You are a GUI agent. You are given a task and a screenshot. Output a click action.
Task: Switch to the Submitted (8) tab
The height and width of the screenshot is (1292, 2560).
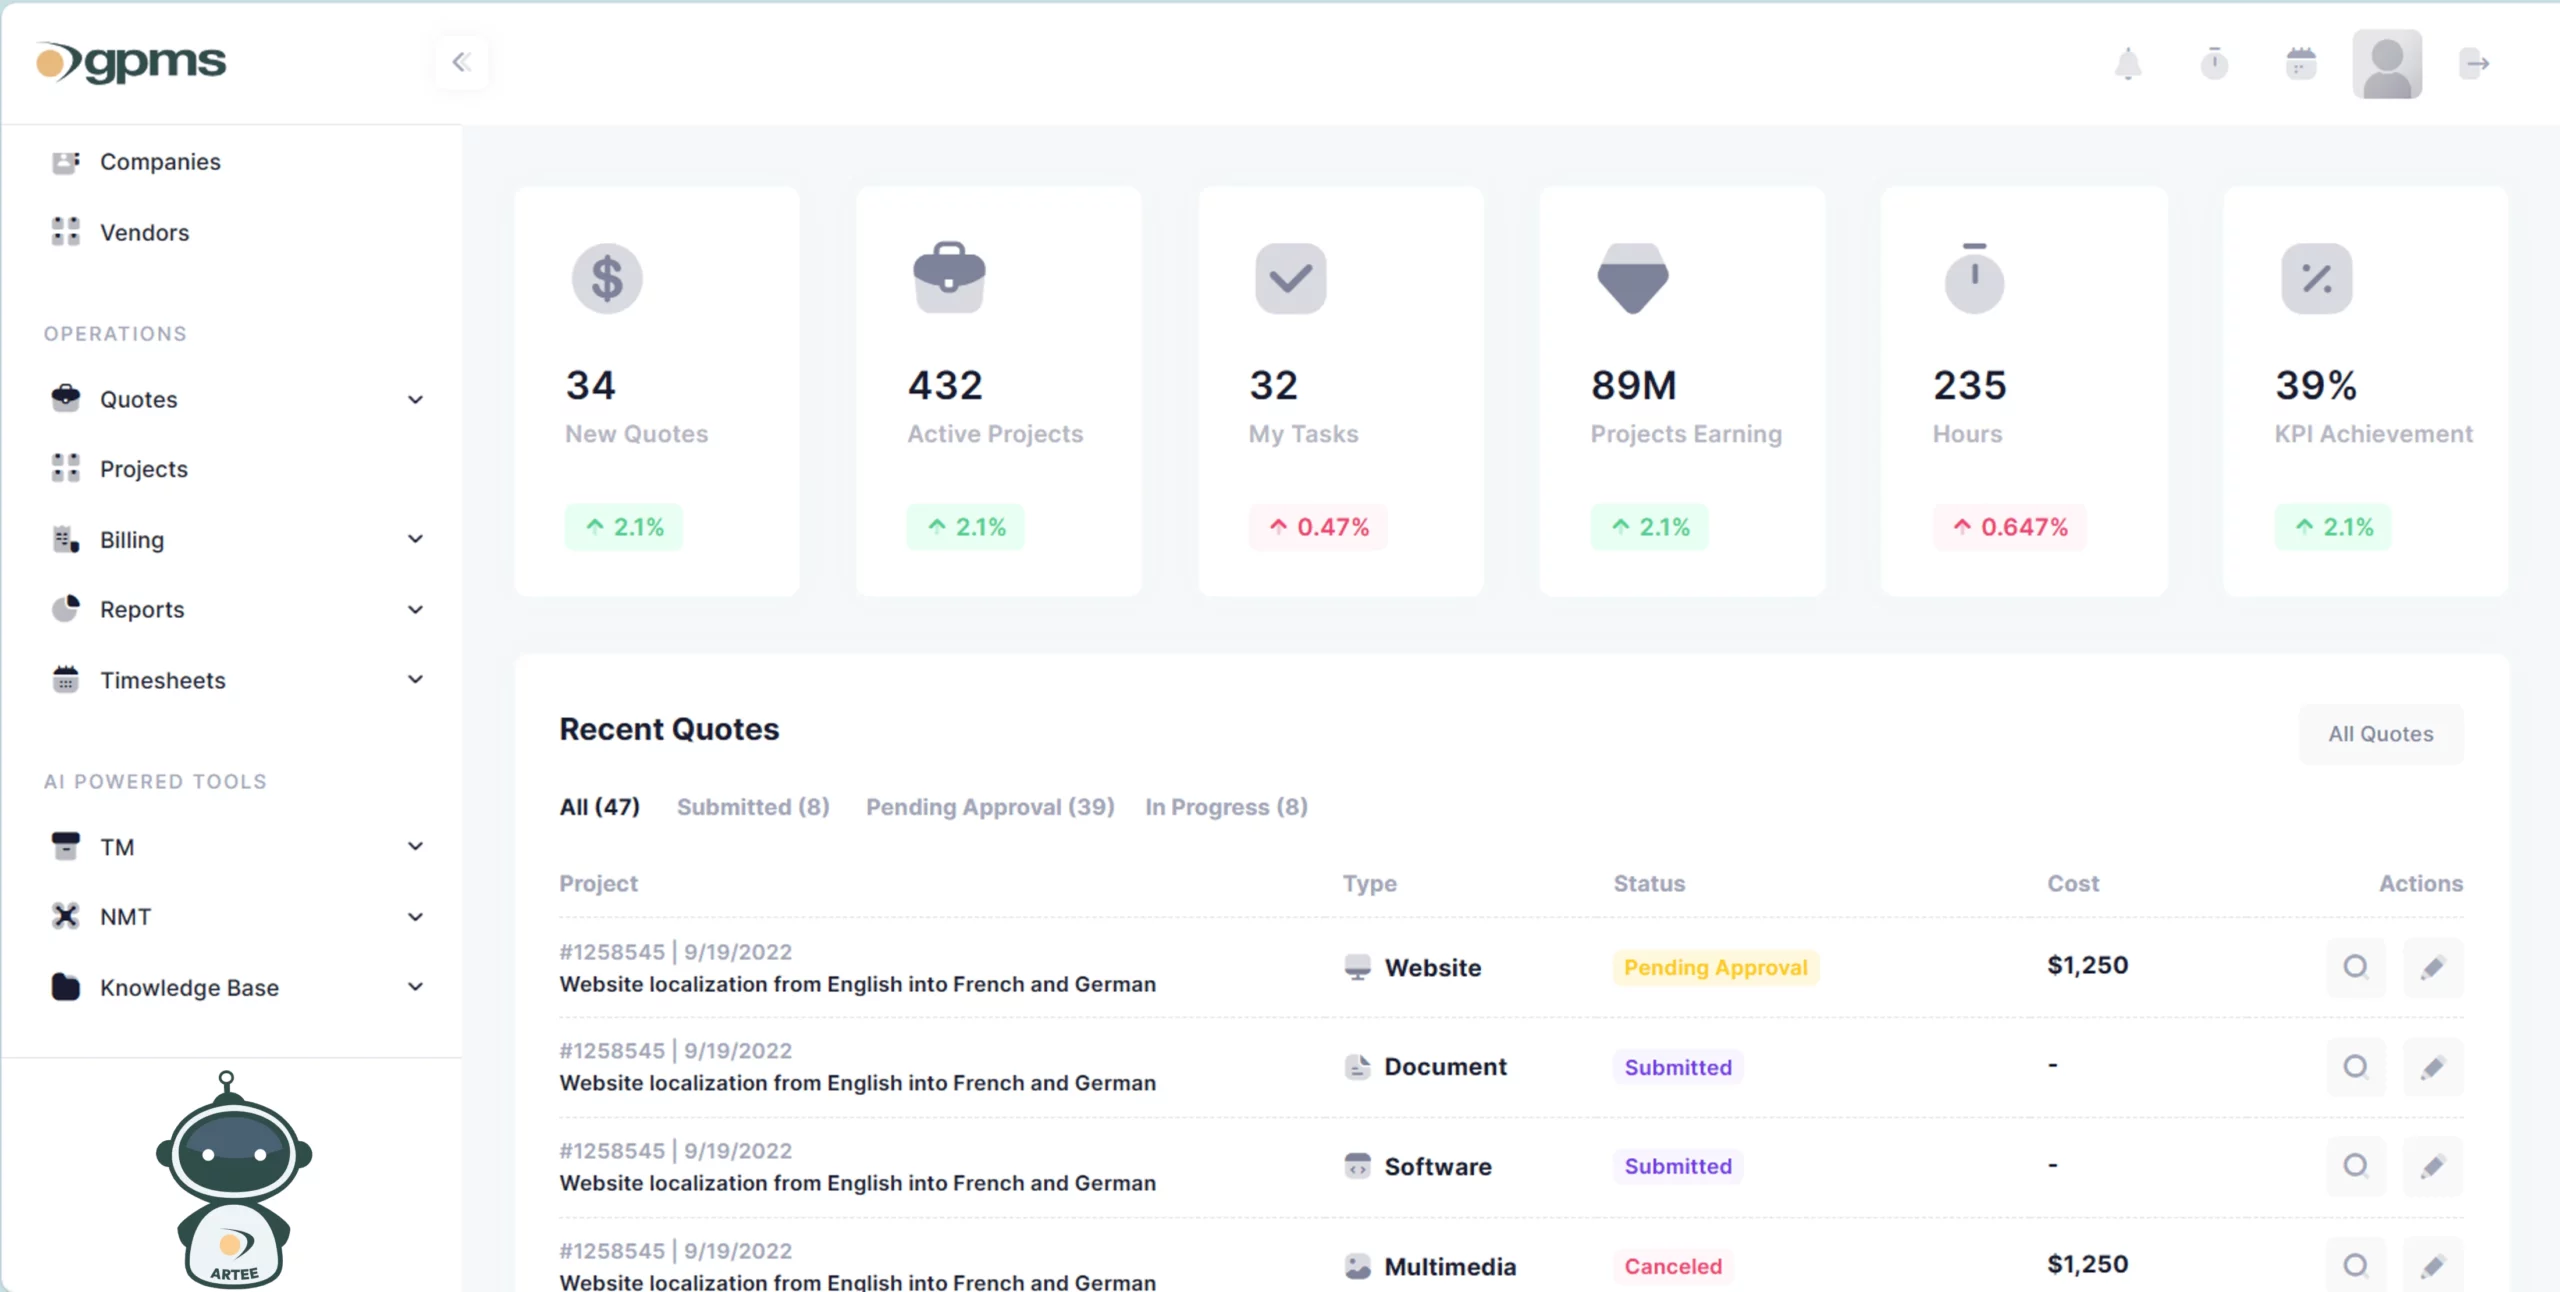tap(753, 807)
